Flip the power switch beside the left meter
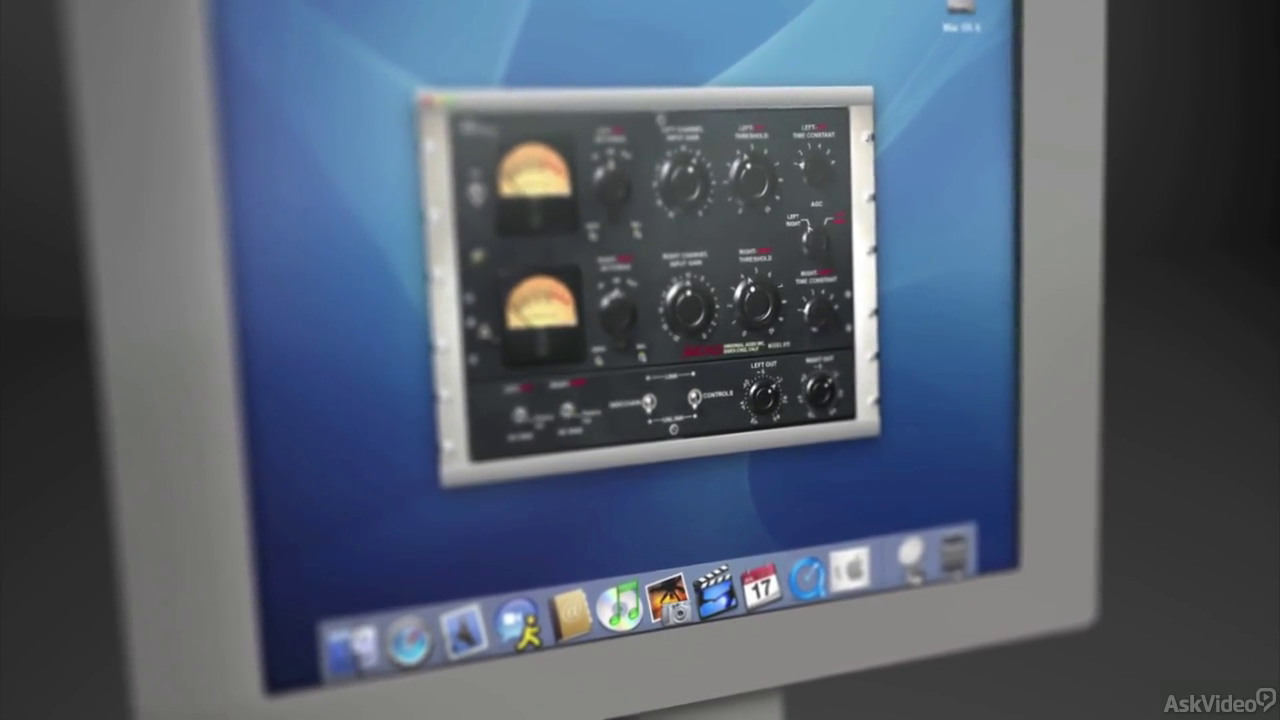Image resolution: width=1280 pixels, height=720 pixels. pos(477,191)
